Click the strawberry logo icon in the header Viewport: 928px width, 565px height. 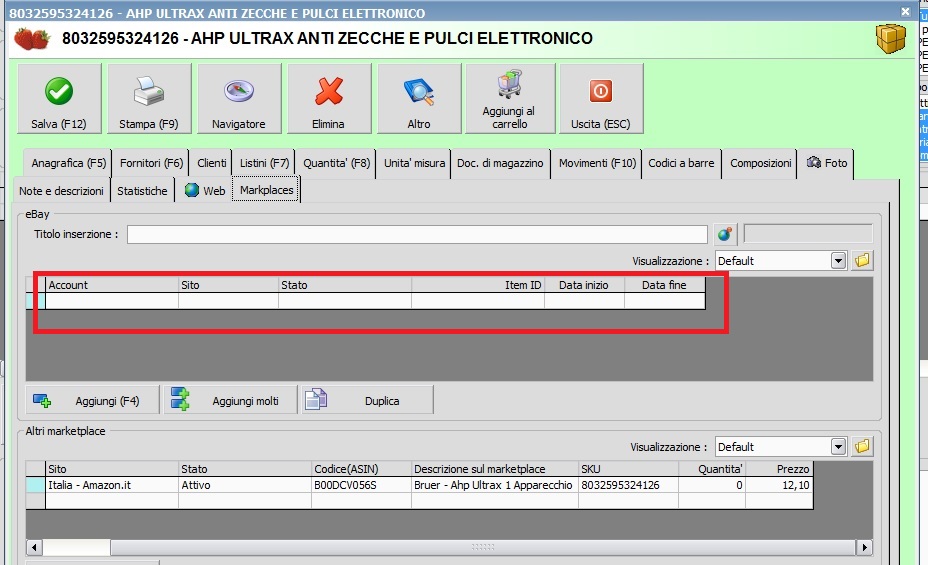(32, 39)
